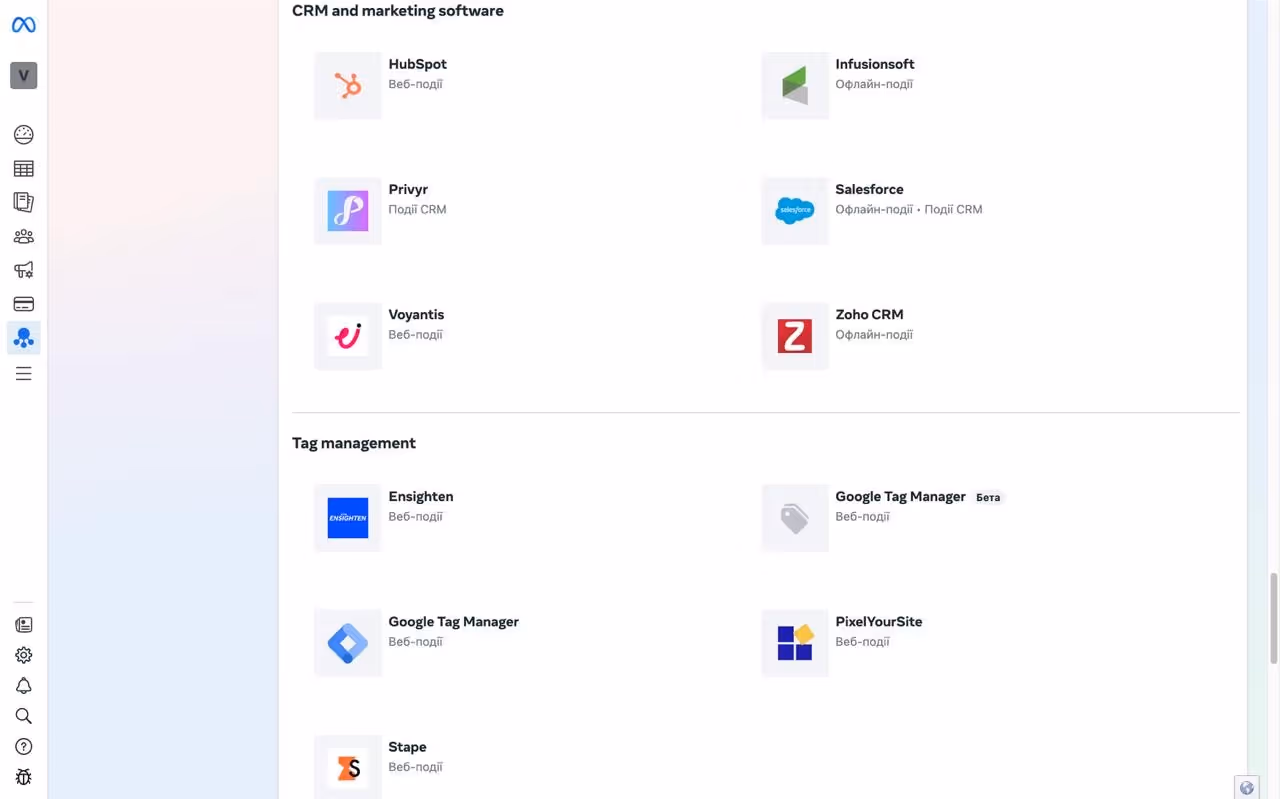Image resolution: width=1280 pixels, height=799 pixels.
Task: Open the Stape integration name
Action: coord(407,747)
